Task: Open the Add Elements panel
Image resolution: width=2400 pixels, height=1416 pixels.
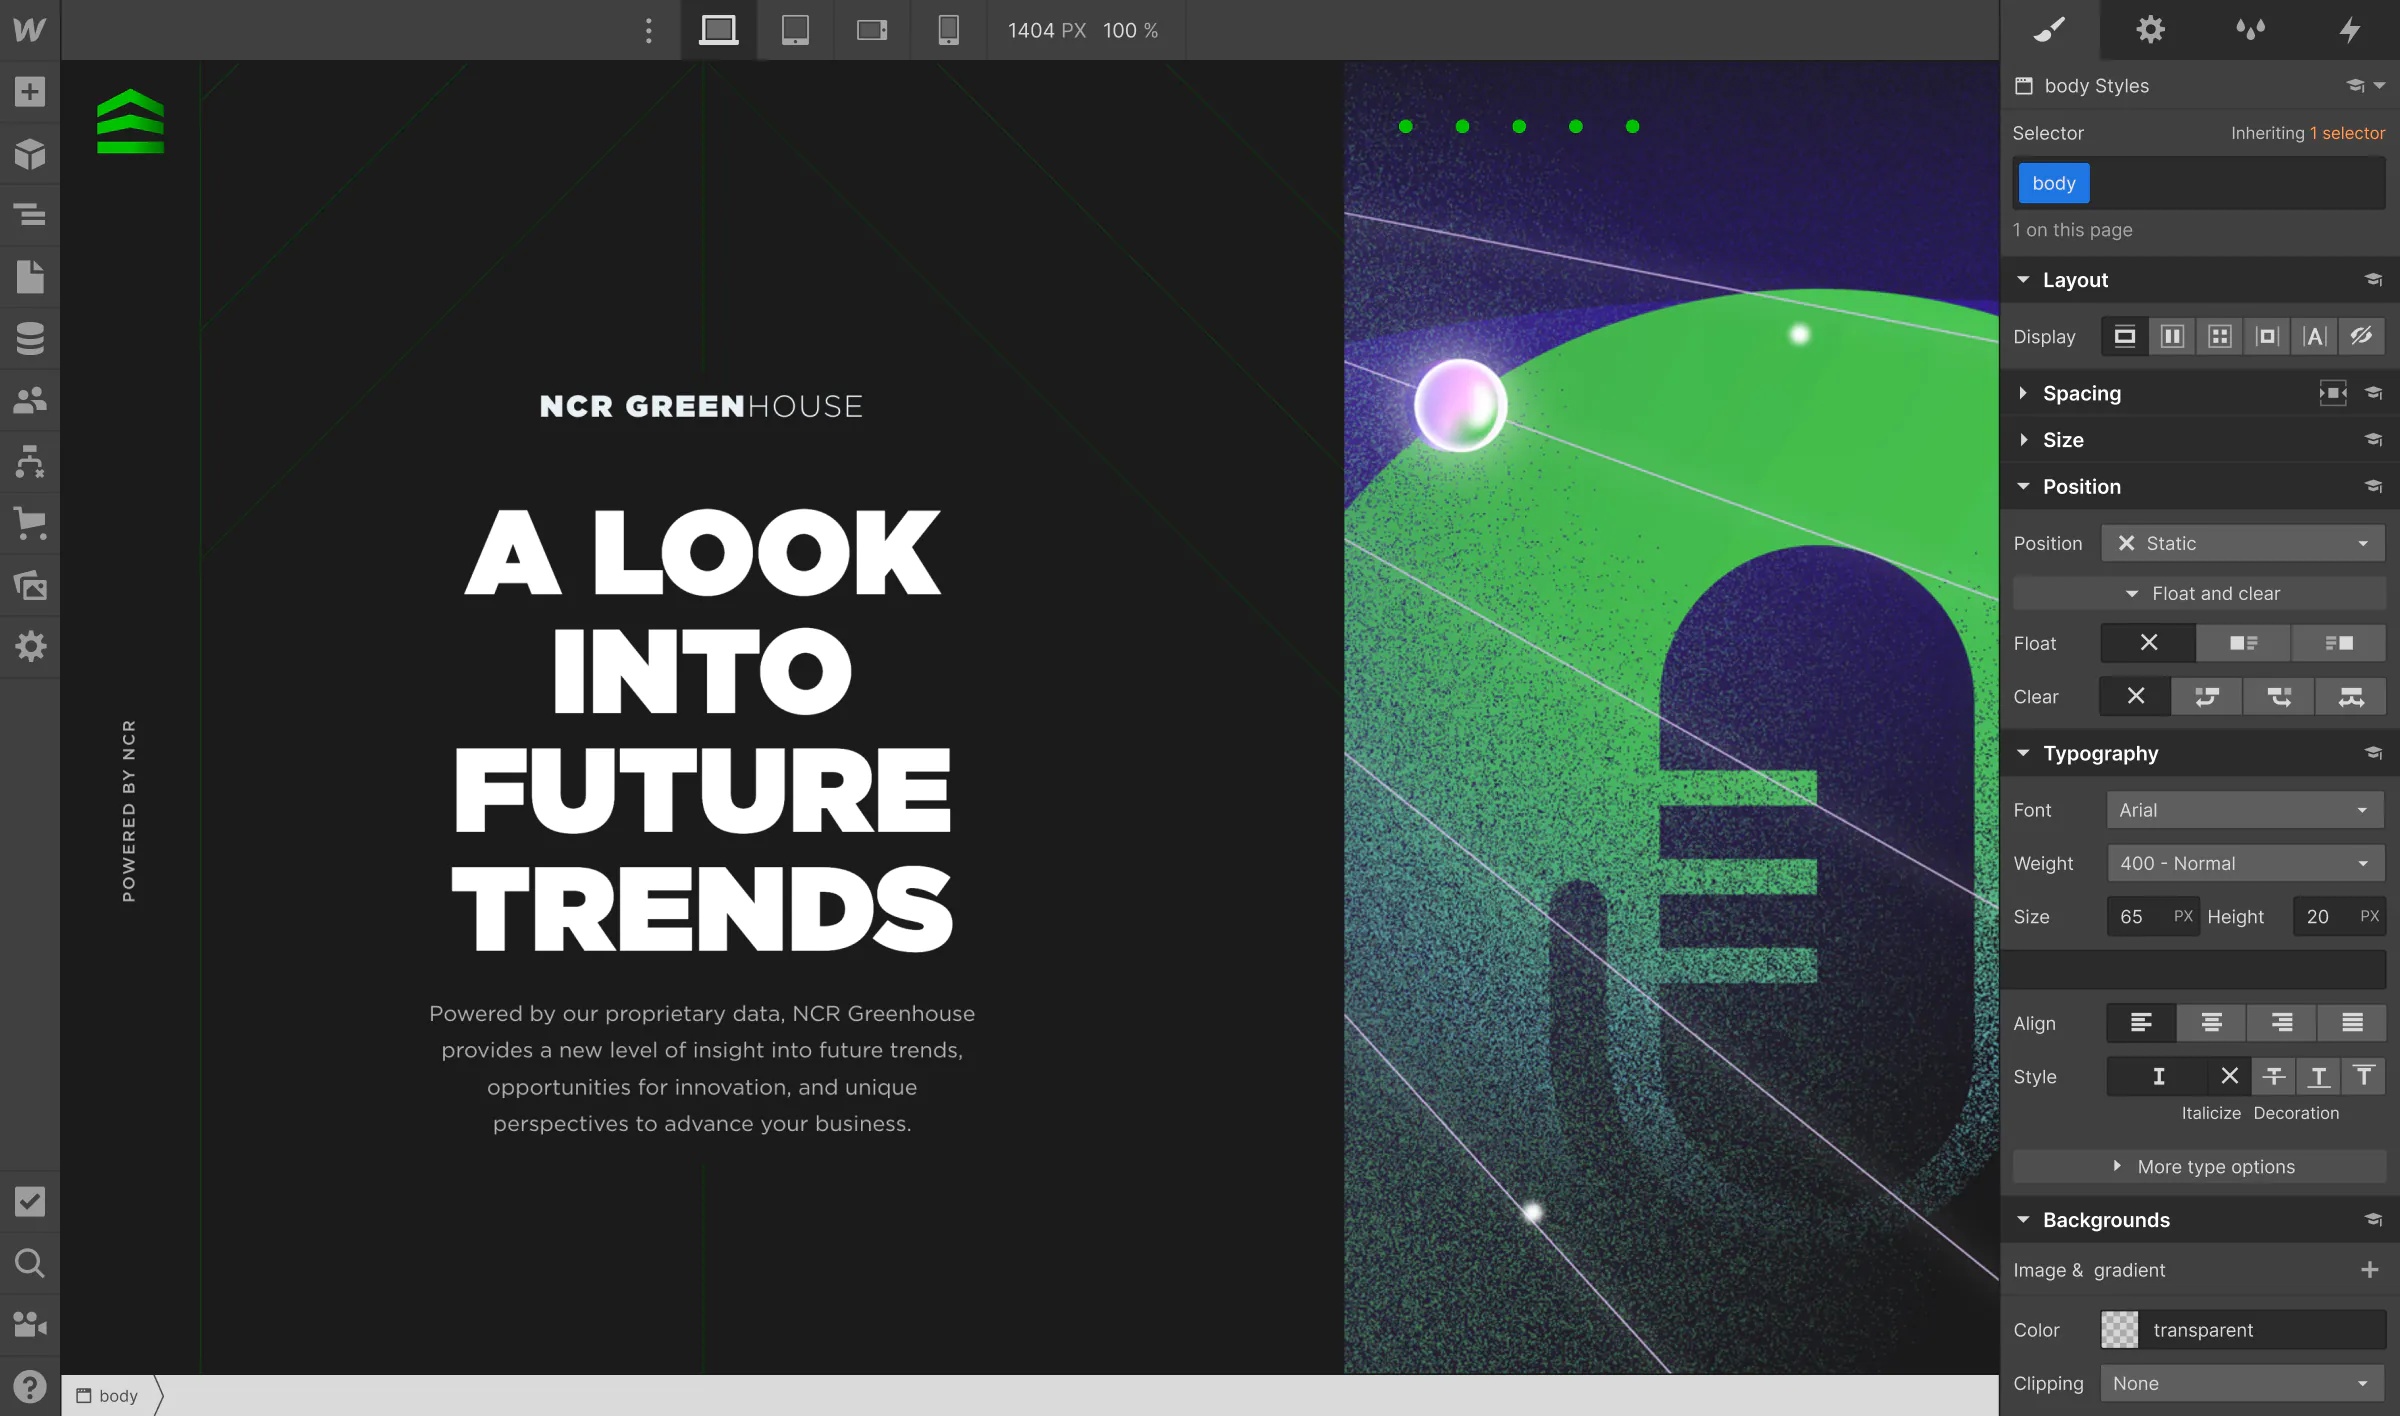Action: pos(30,92)
